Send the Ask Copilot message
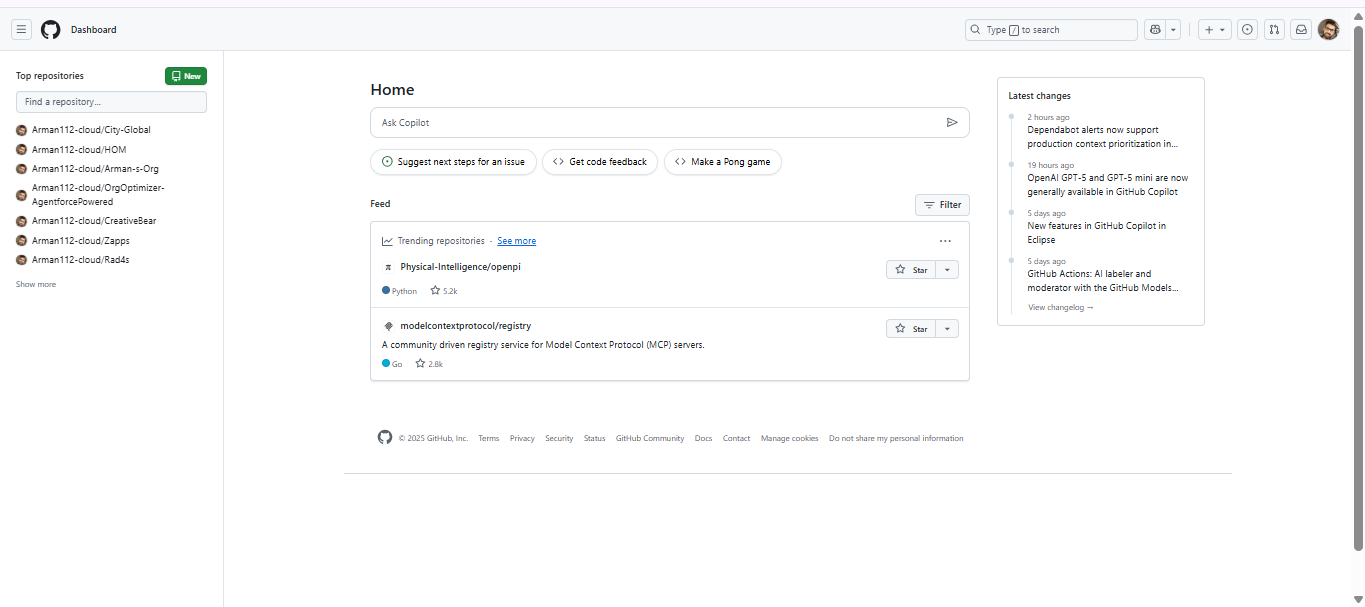This screenshot has width=1365, height=607. (x=952, y=121)
